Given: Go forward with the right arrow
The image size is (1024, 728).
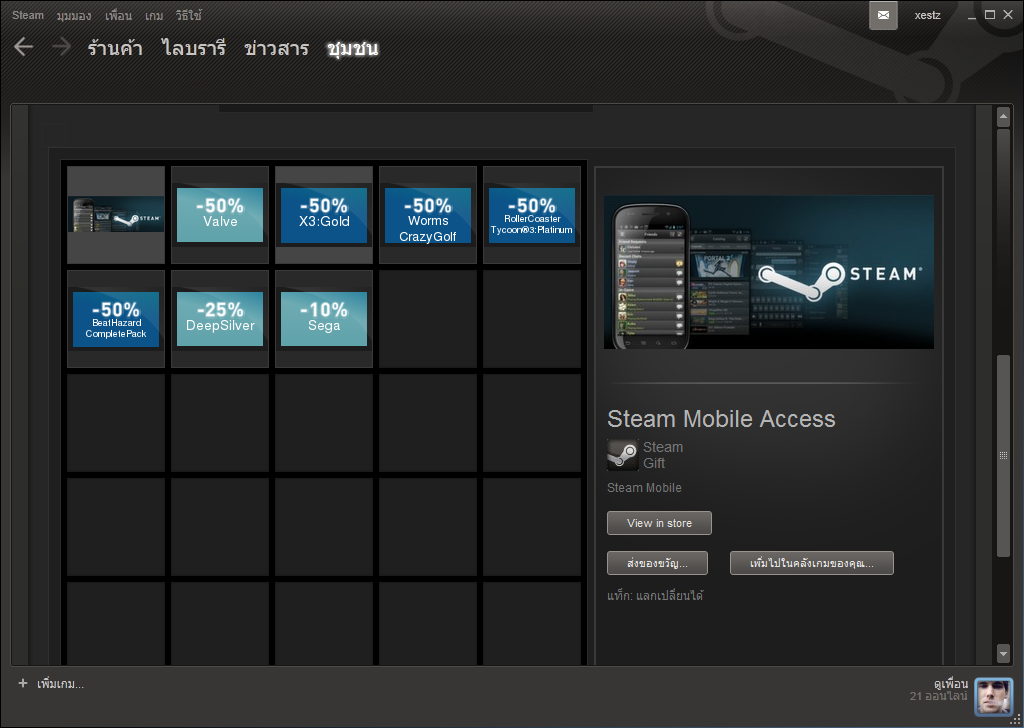Looking at the screenshot, I should (61, 47).
